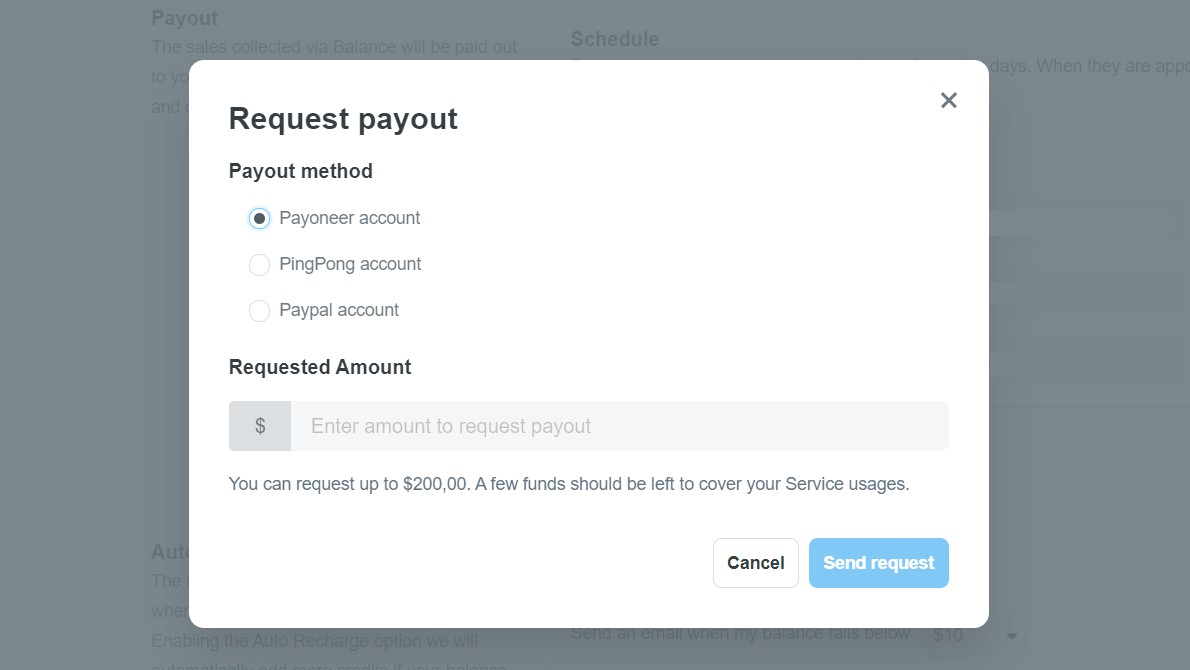Click the $200,00 request limit hint text
Image resolution: width=1190 pixels, height=670 pixels.
tap(569, 483)
